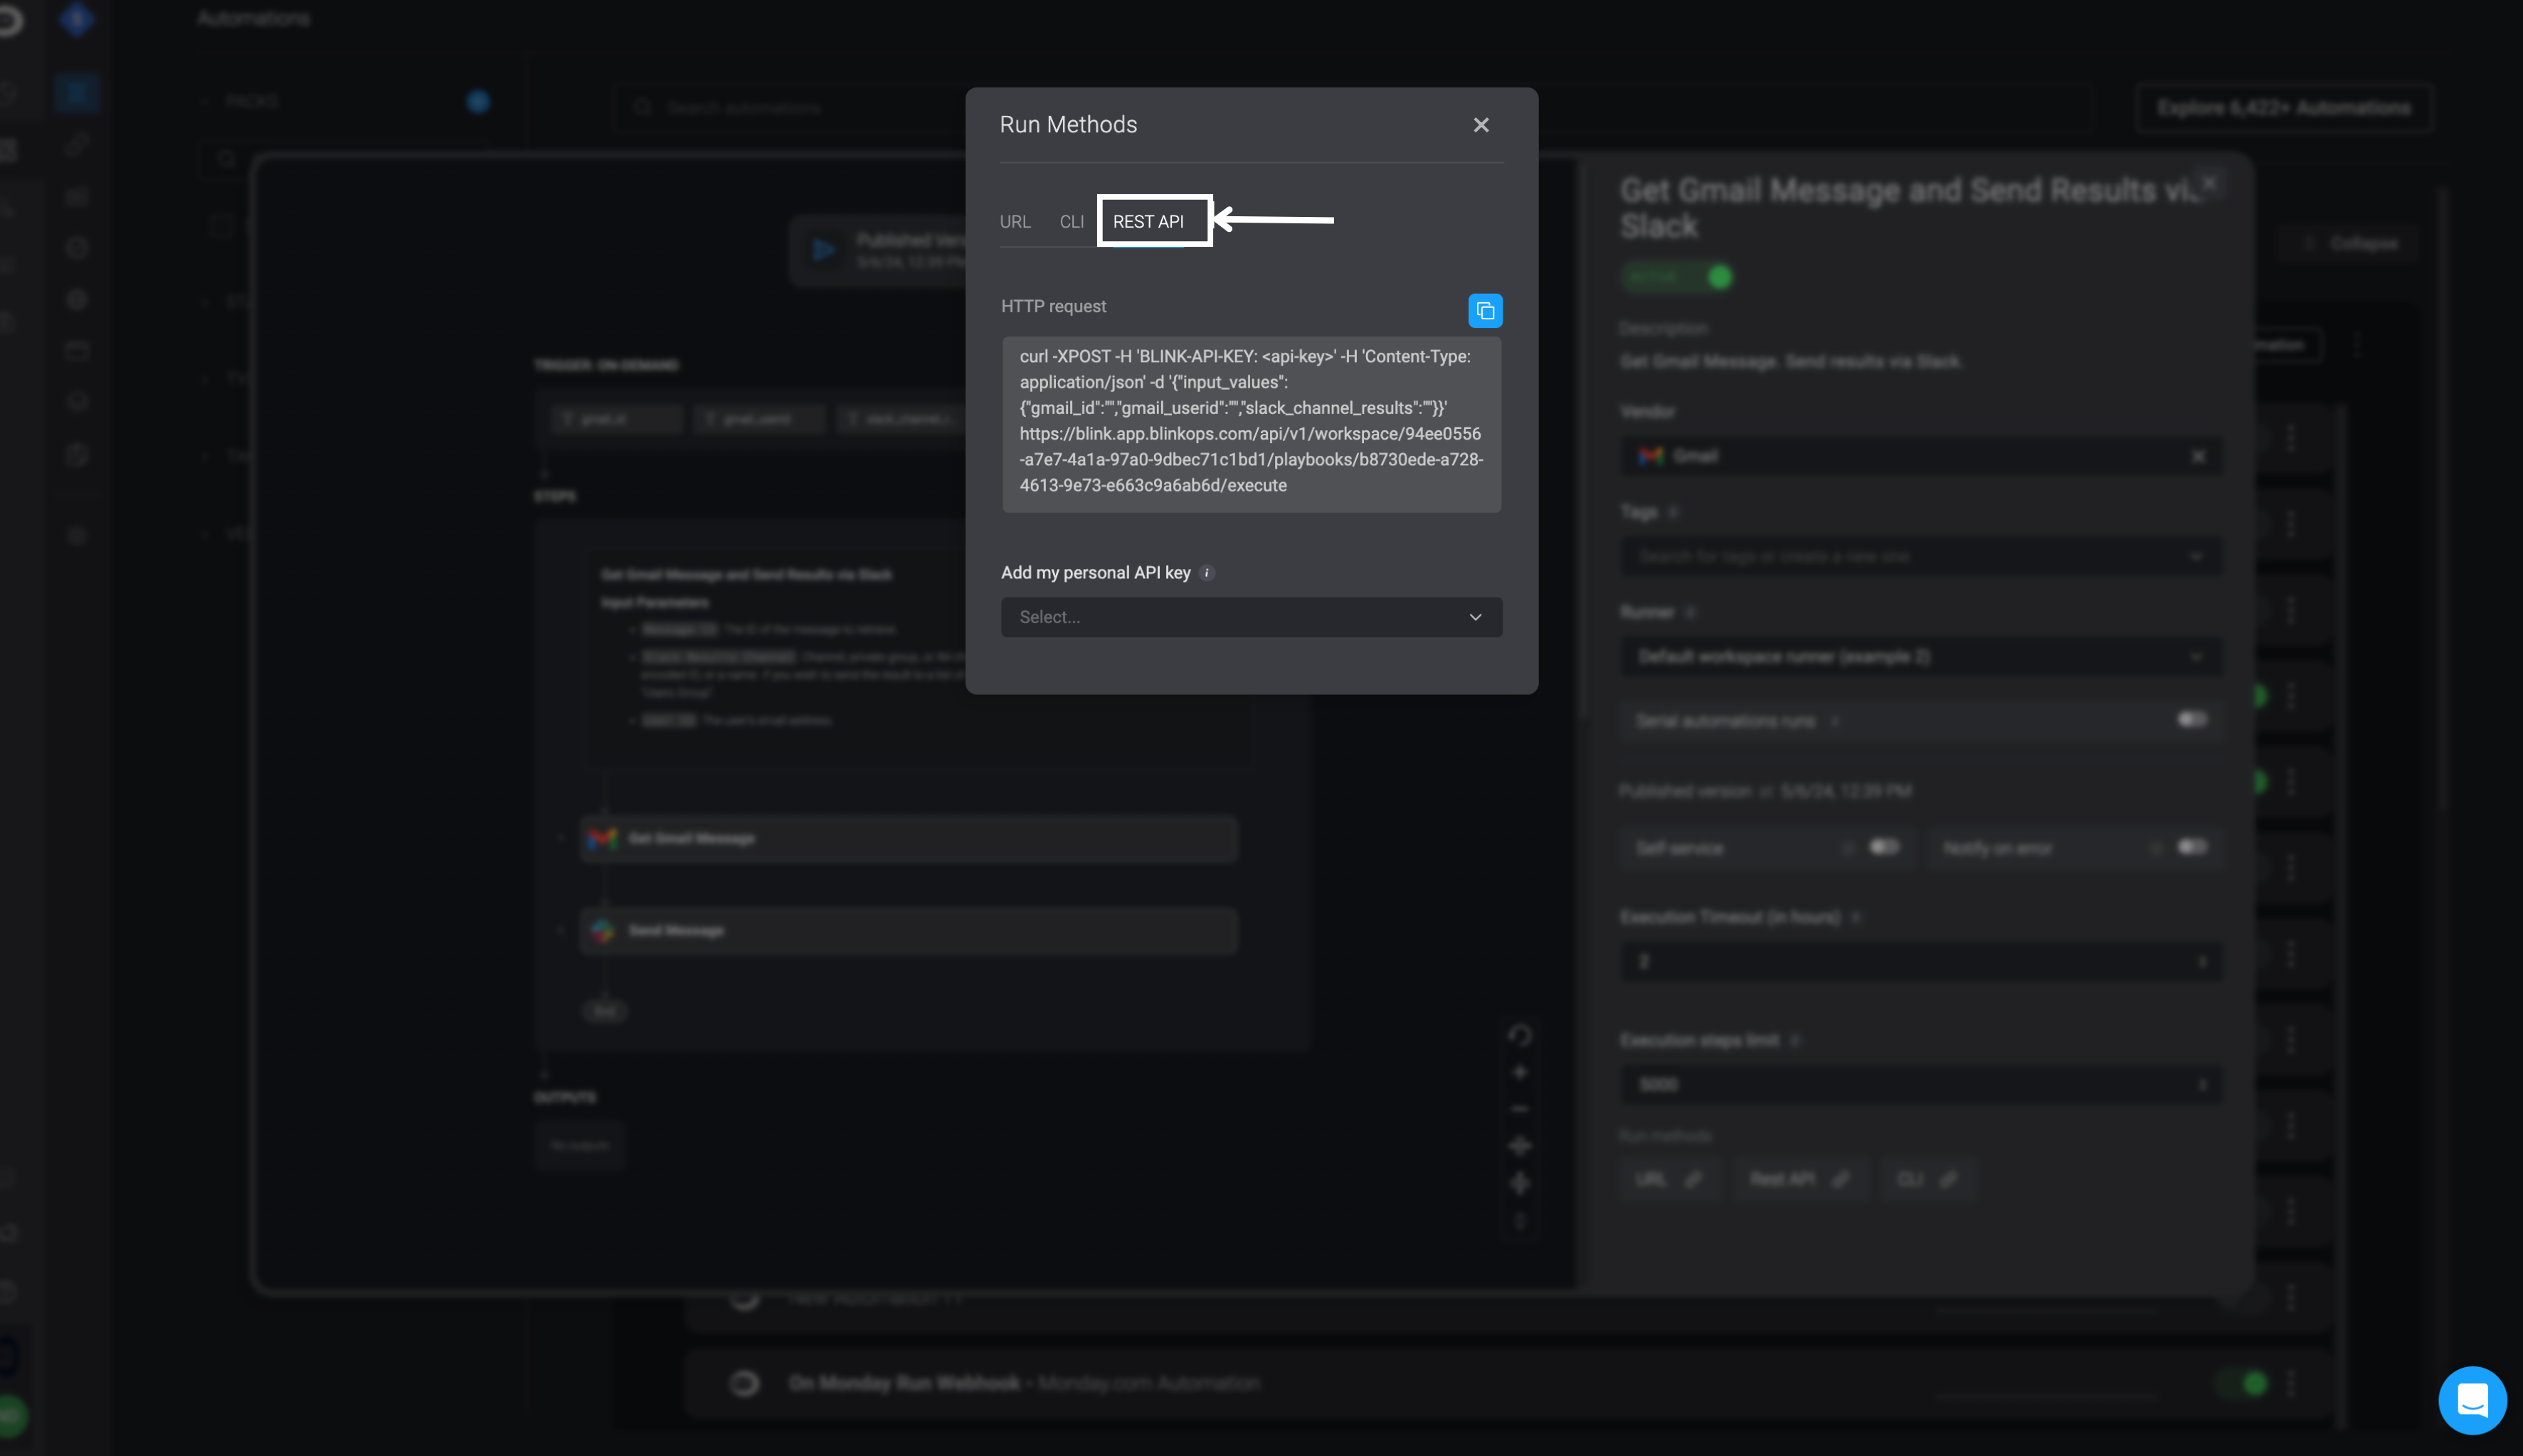Close the Run Methods dialog
This screenshot has width=2523, height=1456.
(x=1480, y=125)
